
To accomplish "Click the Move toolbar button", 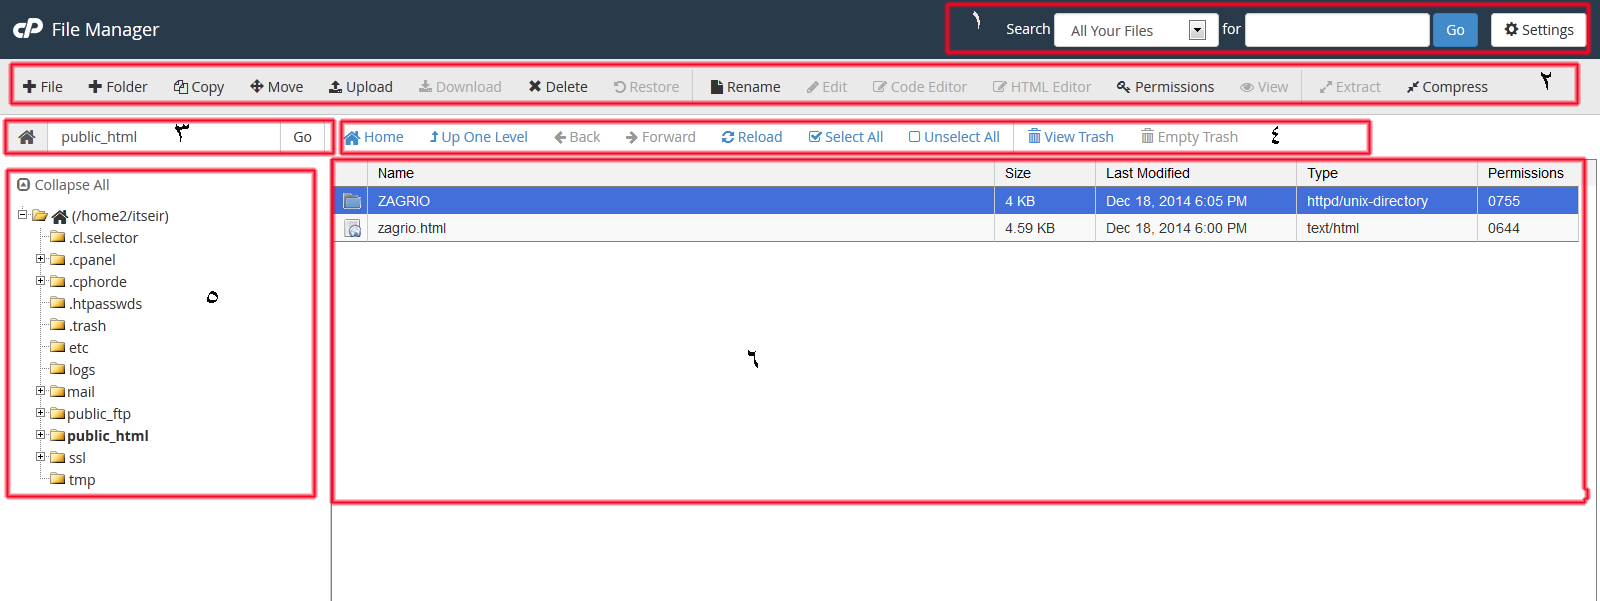I will click(x=277, y=87).
